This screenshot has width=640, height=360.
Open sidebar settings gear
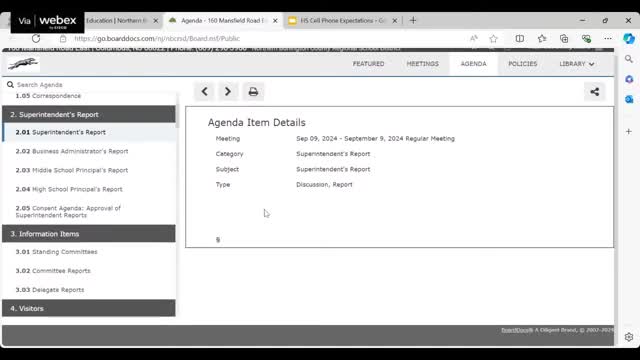(629, 337)
